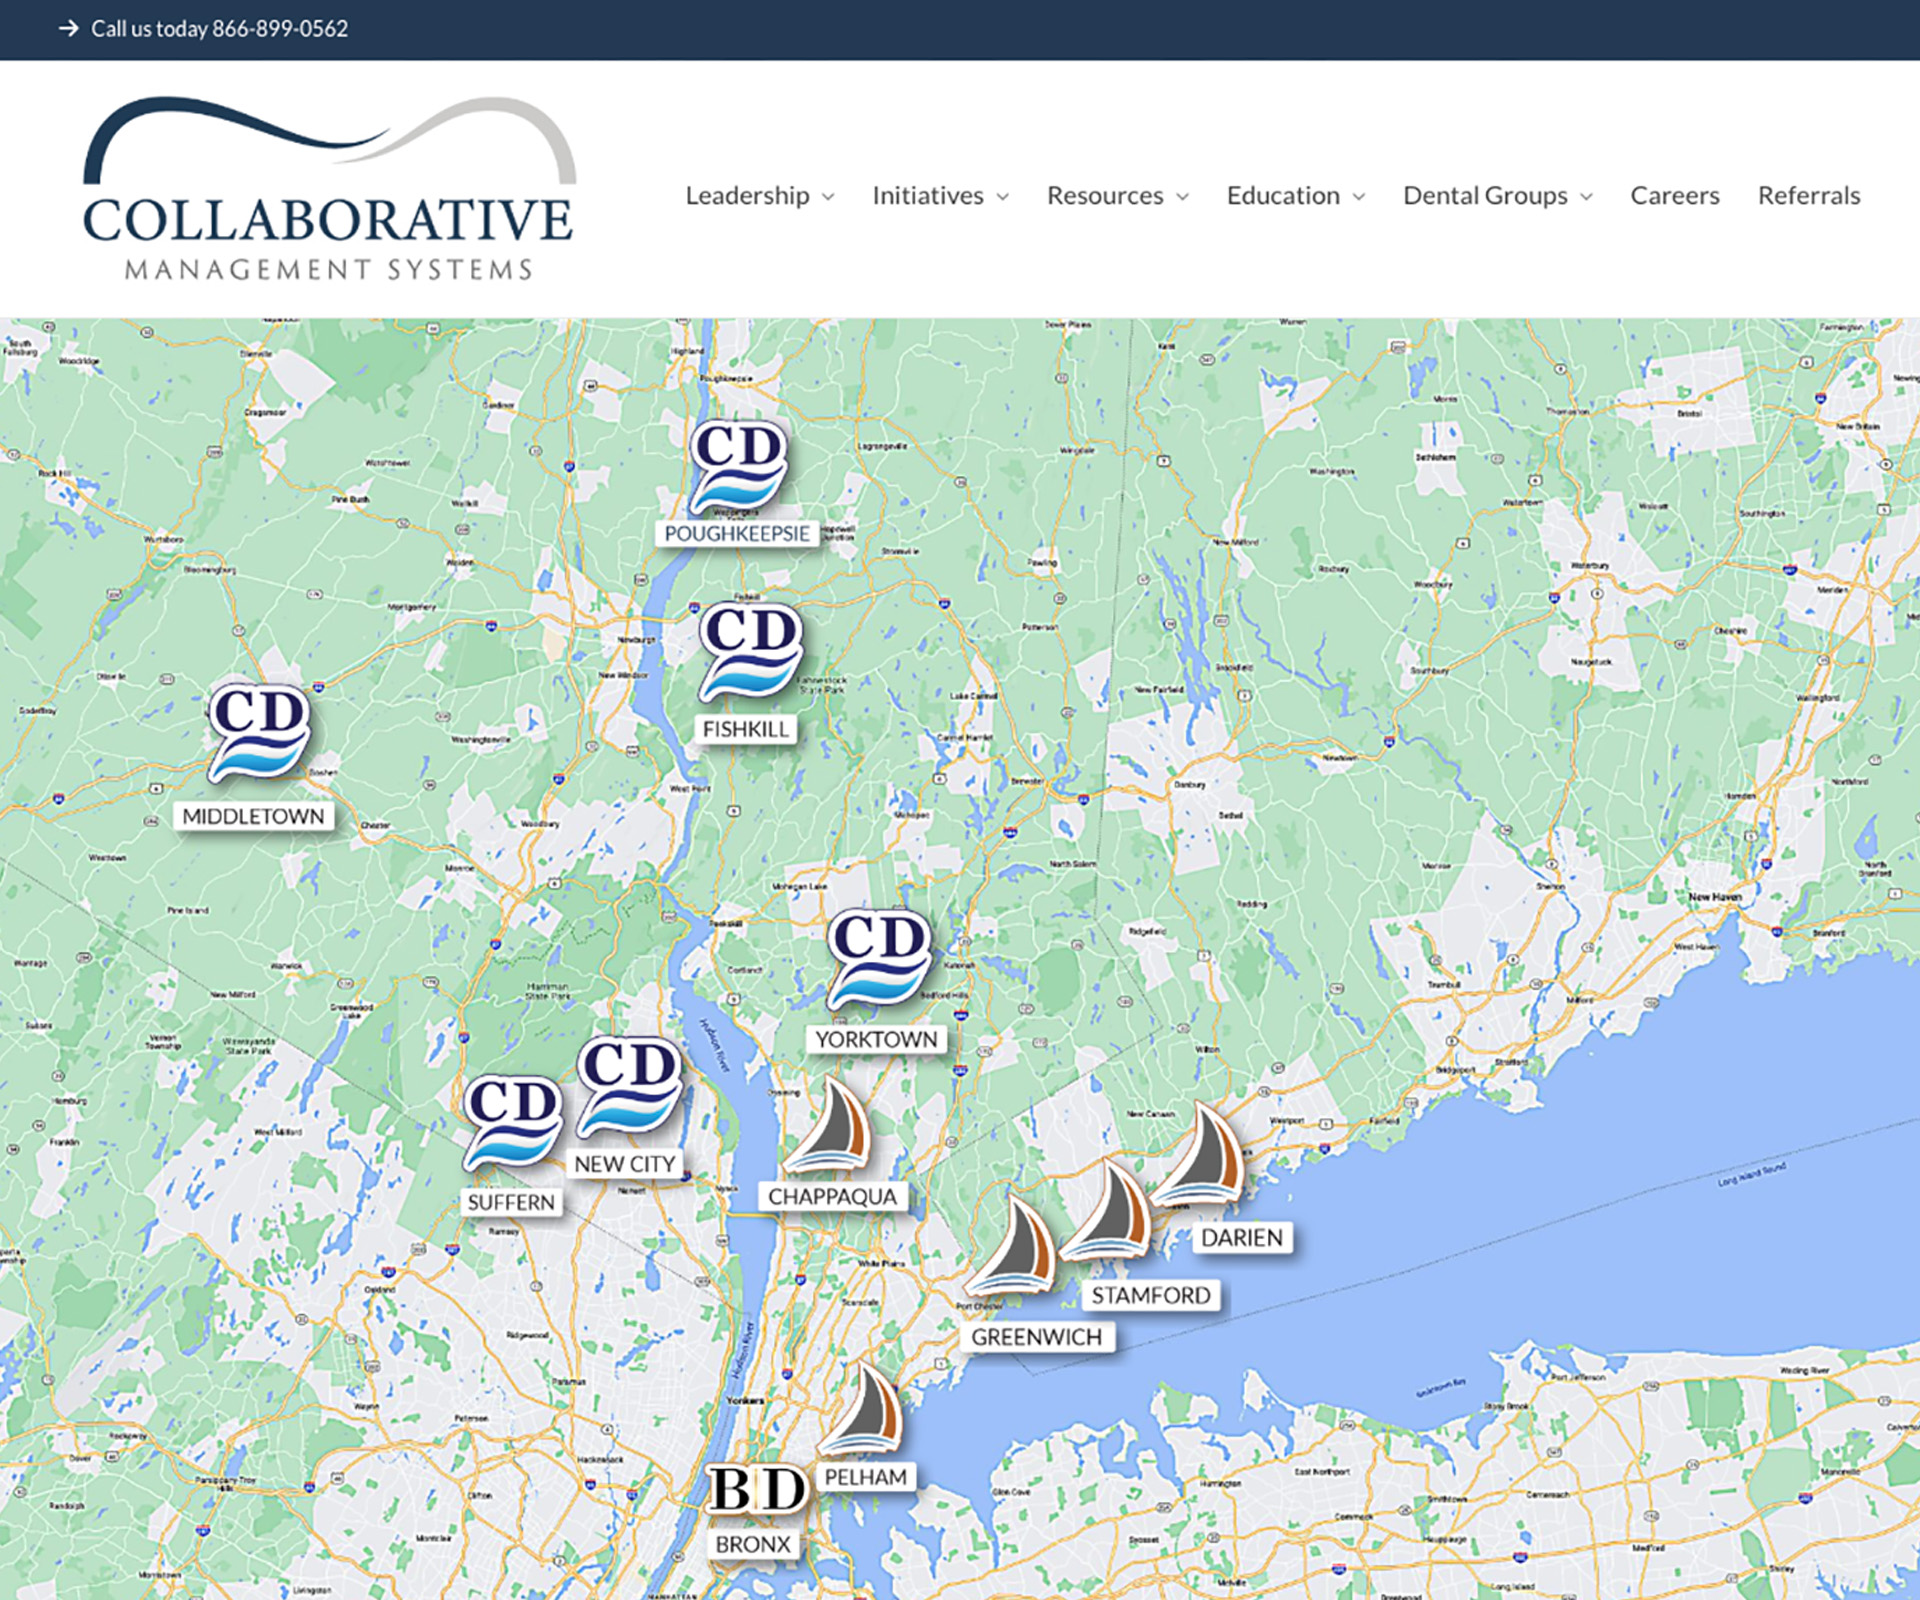1920x1600 pixels.
Task: Click the Call us today phone number link
Action: coord(220,29)
